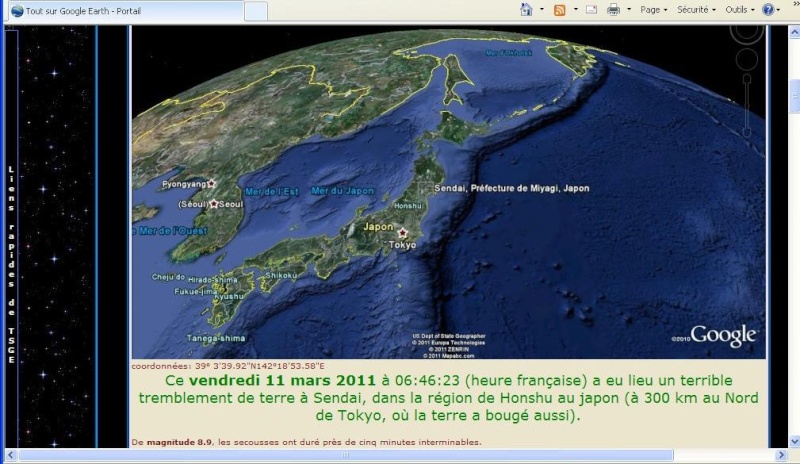
Task: Open the RSS feeds dropdown arrow
Action: pos(576,10)
